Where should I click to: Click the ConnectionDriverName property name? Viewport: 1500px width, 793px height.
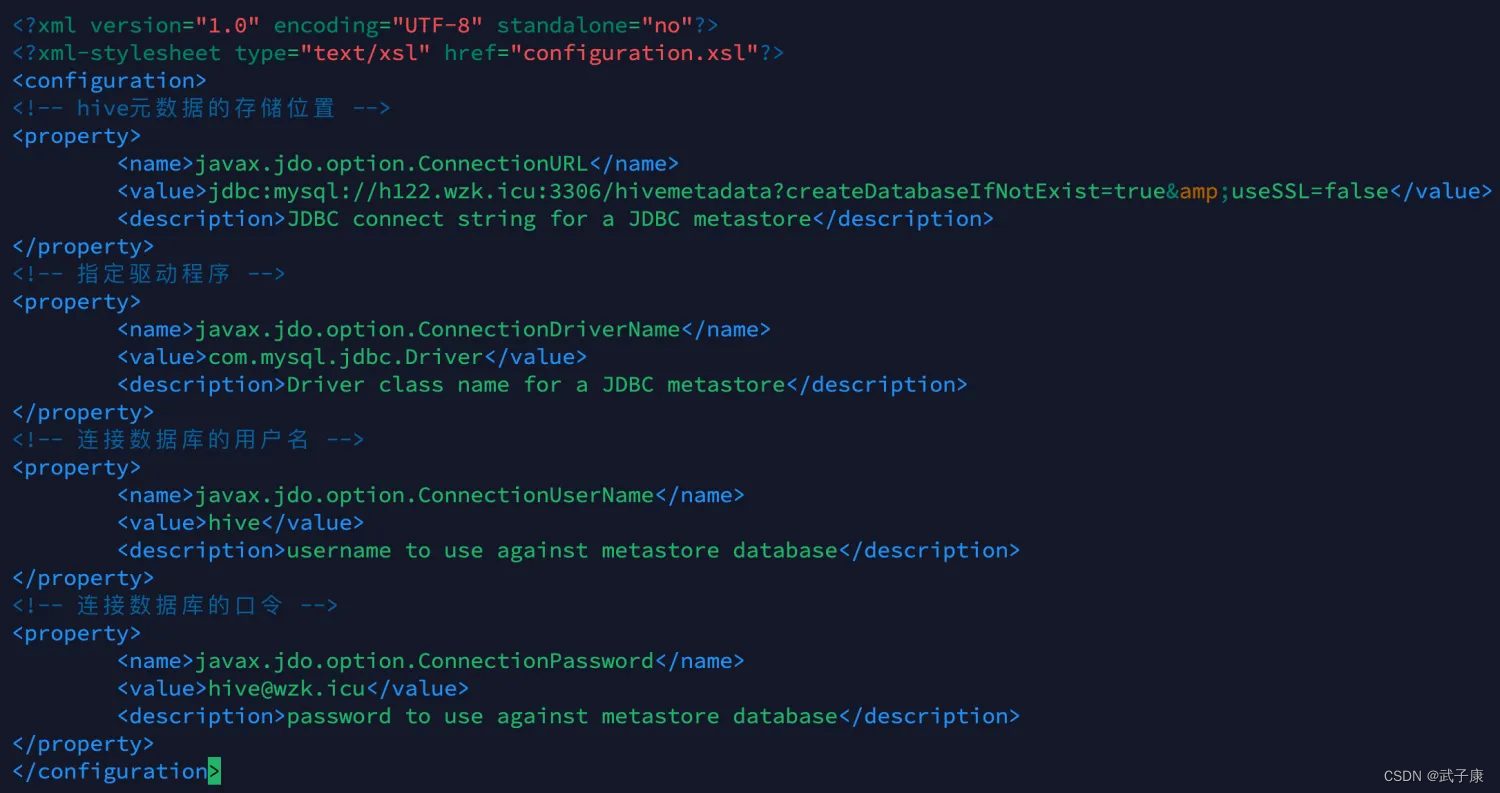tap(438, 329)
